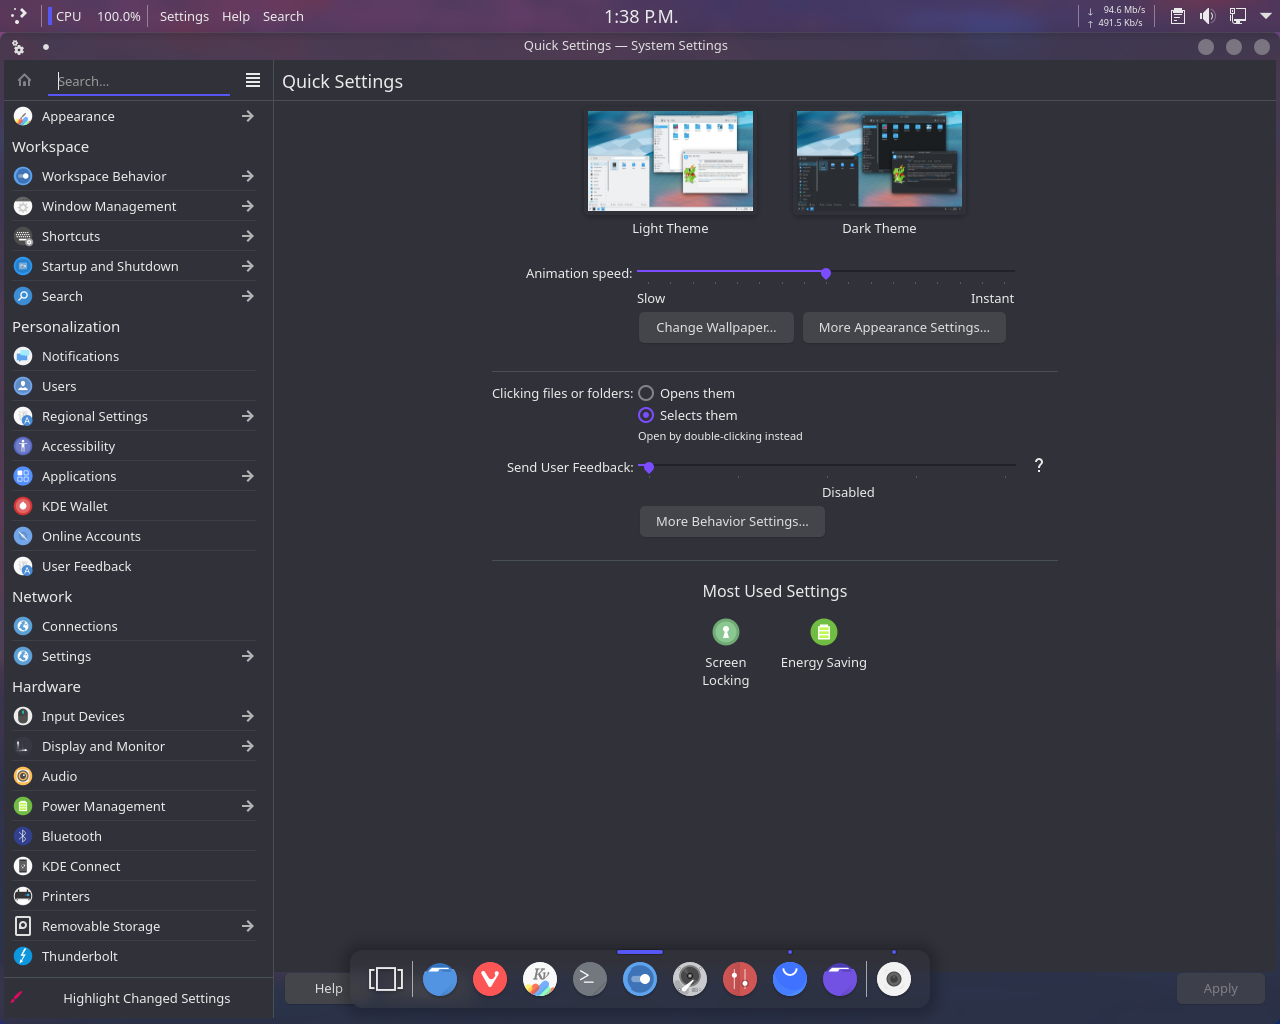The image size is (1280, 1024).
Task: Open the Settings menu in top bar
Action: (x=184, y=16)
